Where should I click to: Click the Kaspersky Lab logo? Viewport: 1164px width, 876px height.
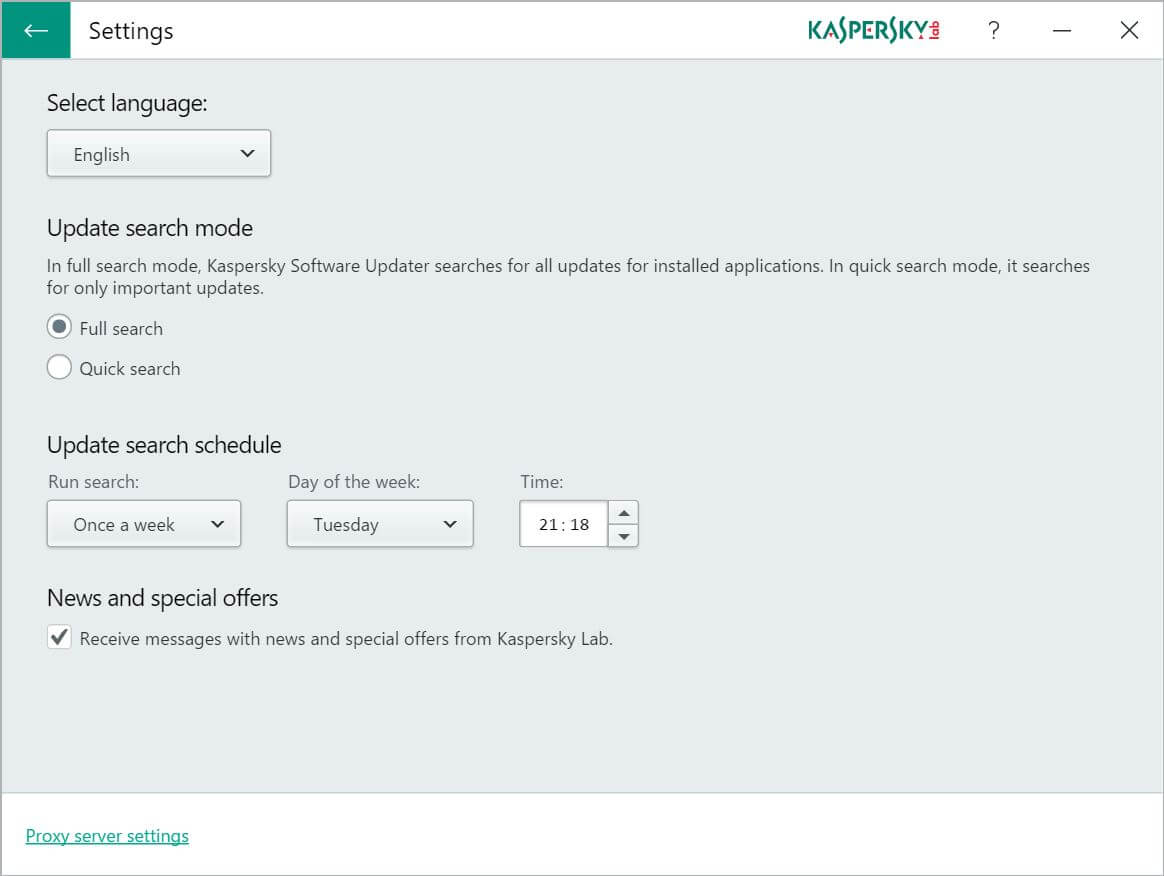coord(874,30)
